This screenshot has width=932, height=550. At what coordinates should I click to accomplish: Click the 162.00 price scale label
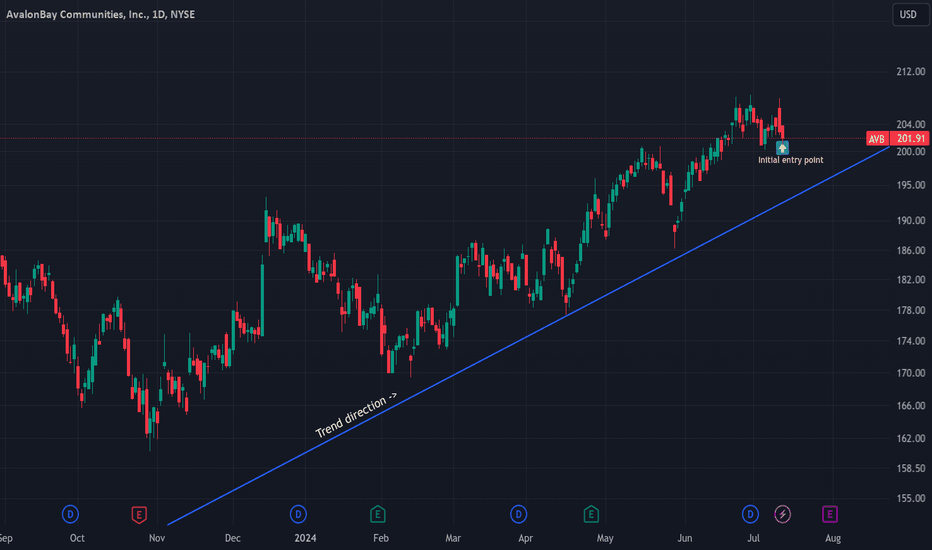coord(911,439)
